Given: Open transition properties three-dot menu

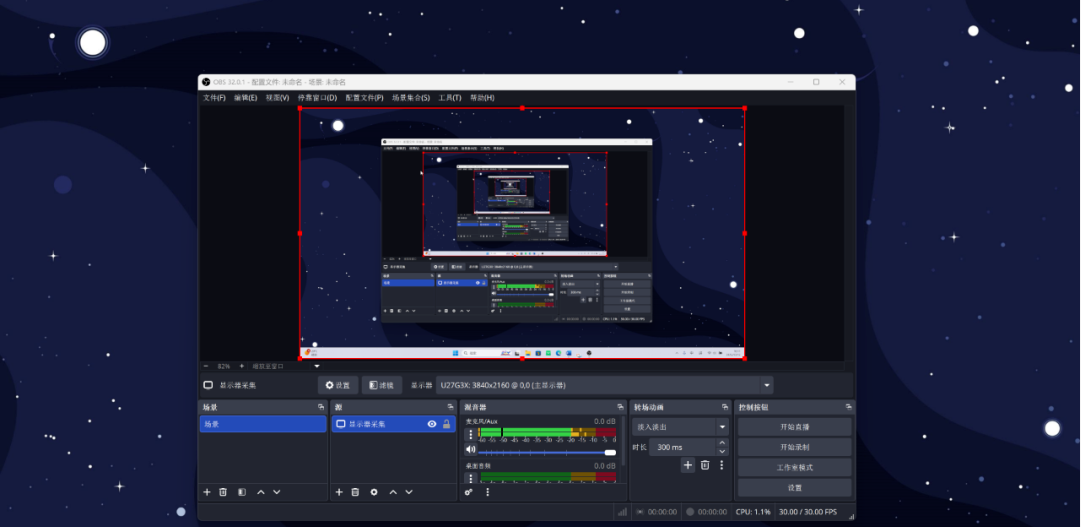Looking at the screenshot, I should (x=721, y=465).
